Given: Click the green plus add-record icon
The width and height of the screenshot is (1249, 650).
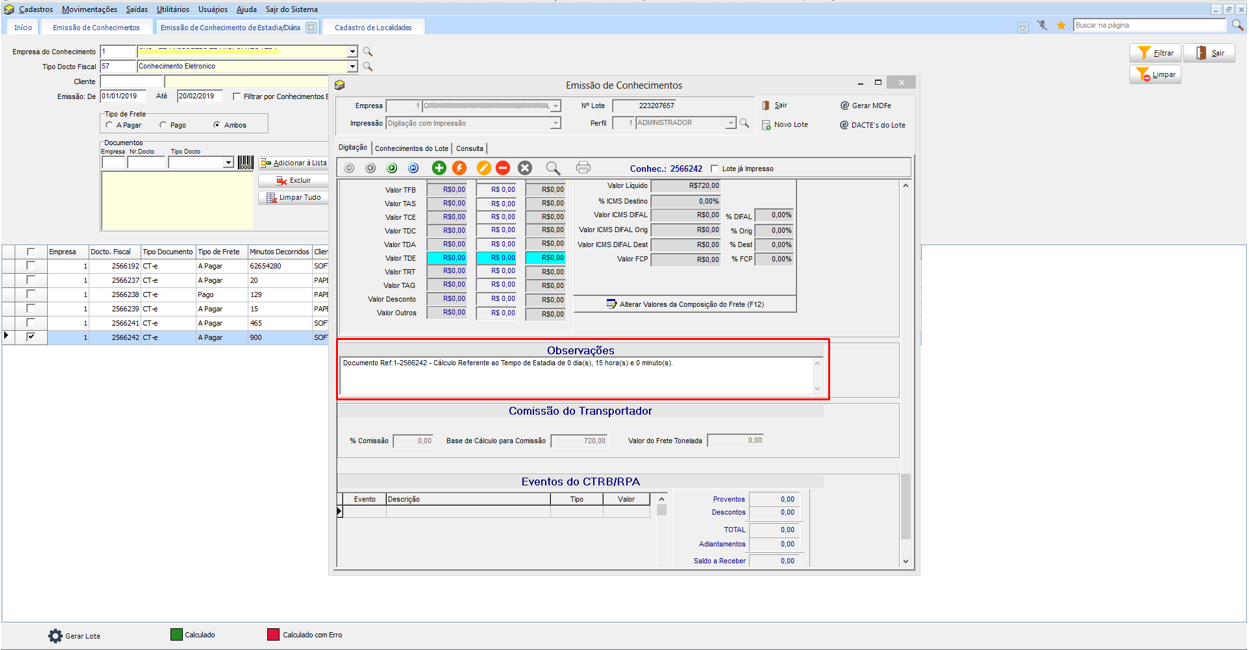Looking at the screenshot, I should coord(438,168).
